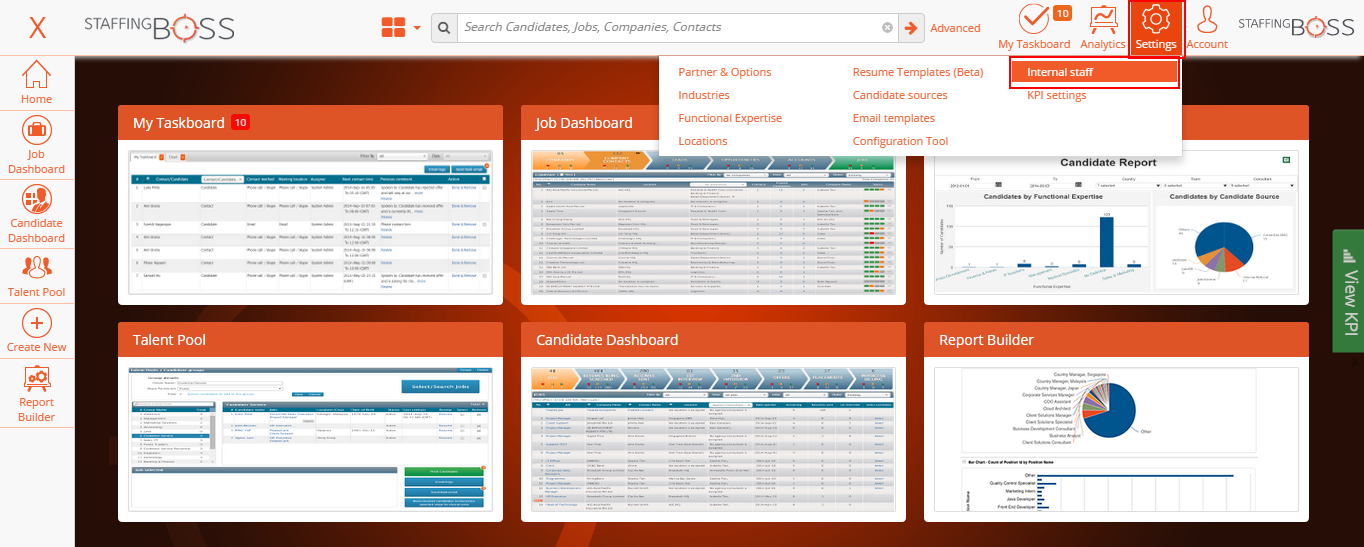The width and height of the screenshot is (1364, 547).
Task: Click the Talent Pool card header
Action: click(x=310, y=339)
